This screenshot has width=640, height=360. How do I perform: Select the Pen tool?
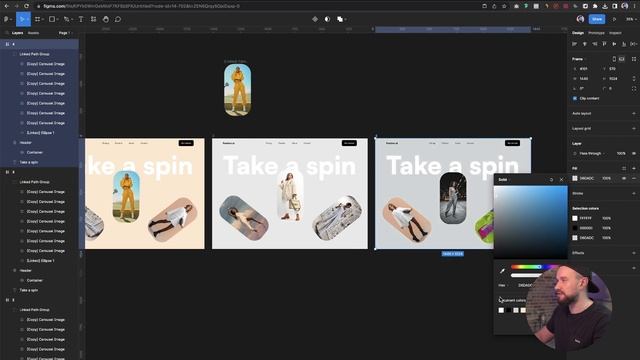click(67, 19)
